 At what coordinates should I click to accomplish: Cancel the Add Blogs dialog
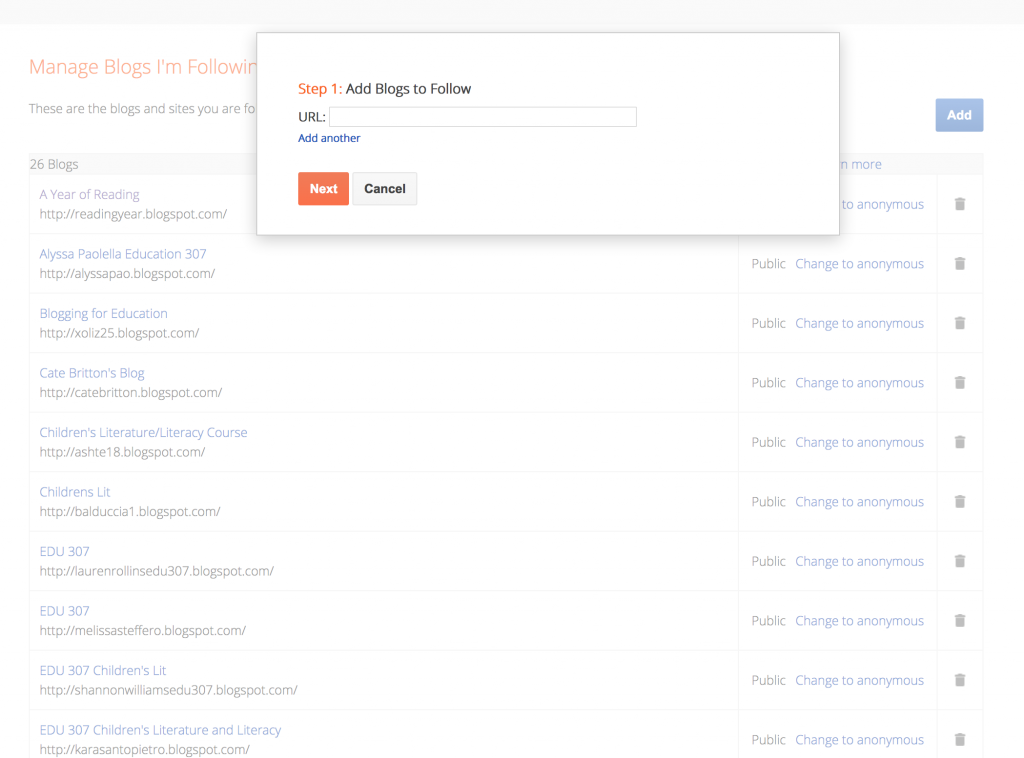tap(385, 189)
